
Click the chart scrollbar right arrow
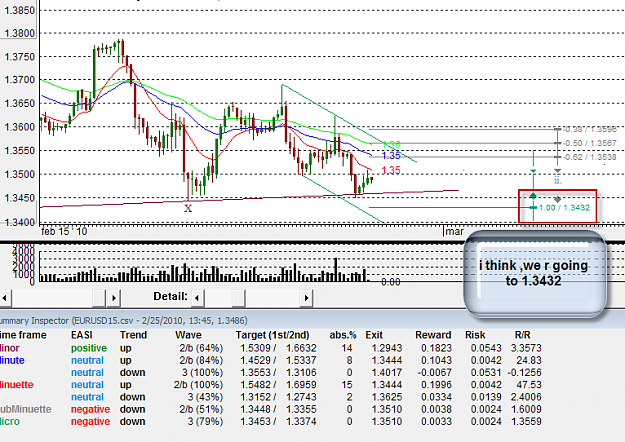coord(114,298)
